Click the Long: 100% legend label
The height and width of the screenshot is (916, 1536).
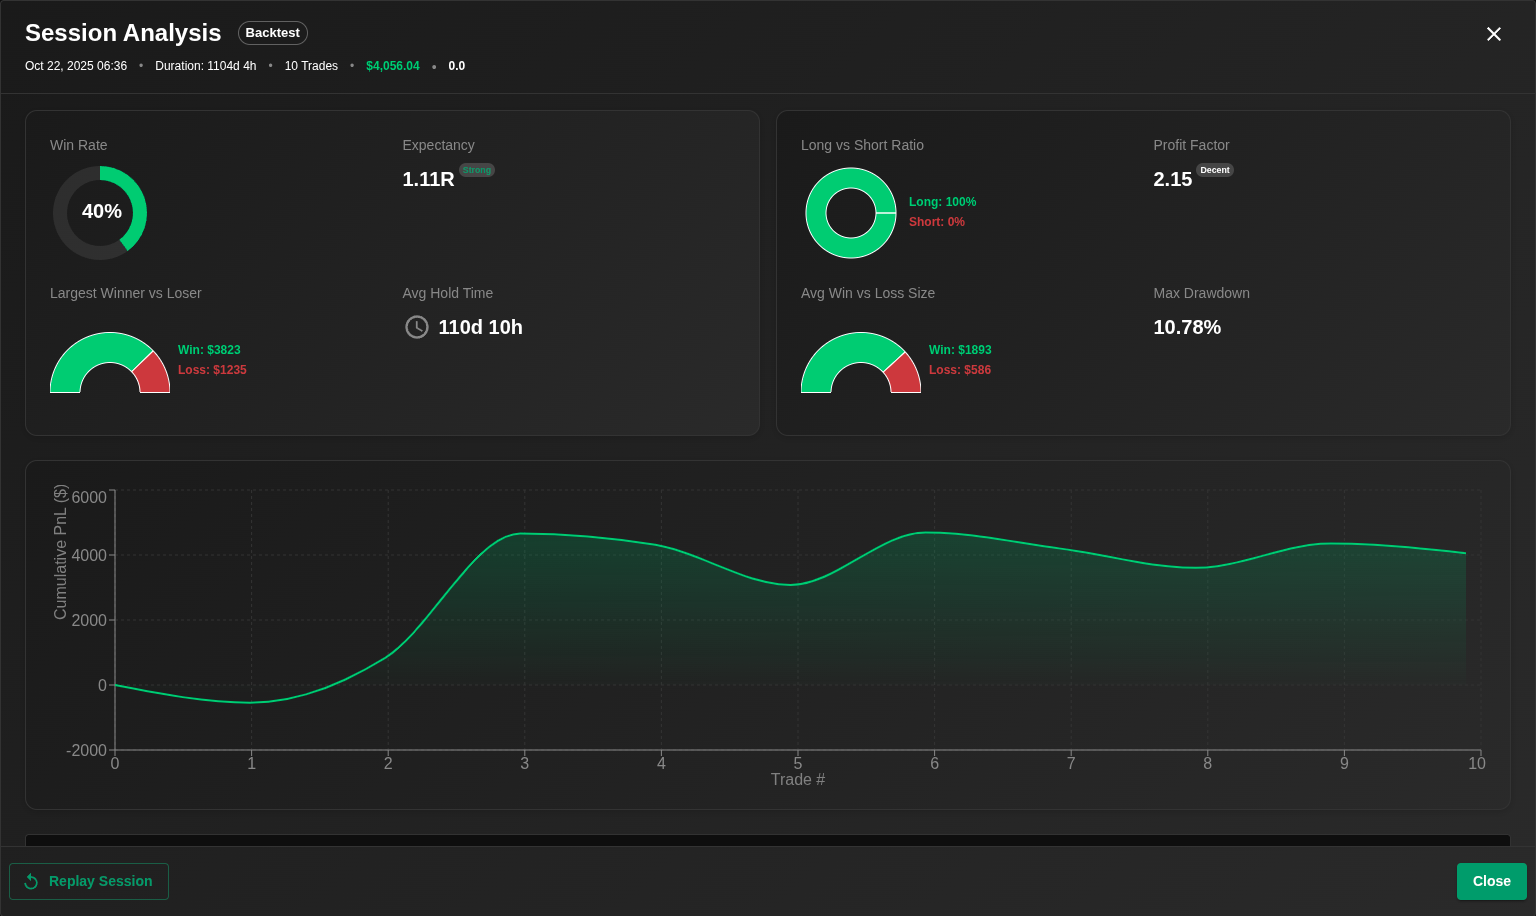click(942, 202)
